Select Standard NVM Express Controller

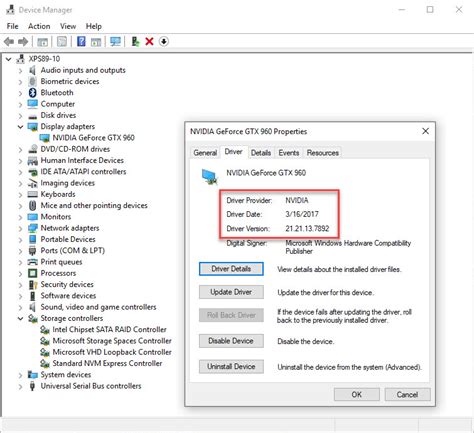(107, 363)
